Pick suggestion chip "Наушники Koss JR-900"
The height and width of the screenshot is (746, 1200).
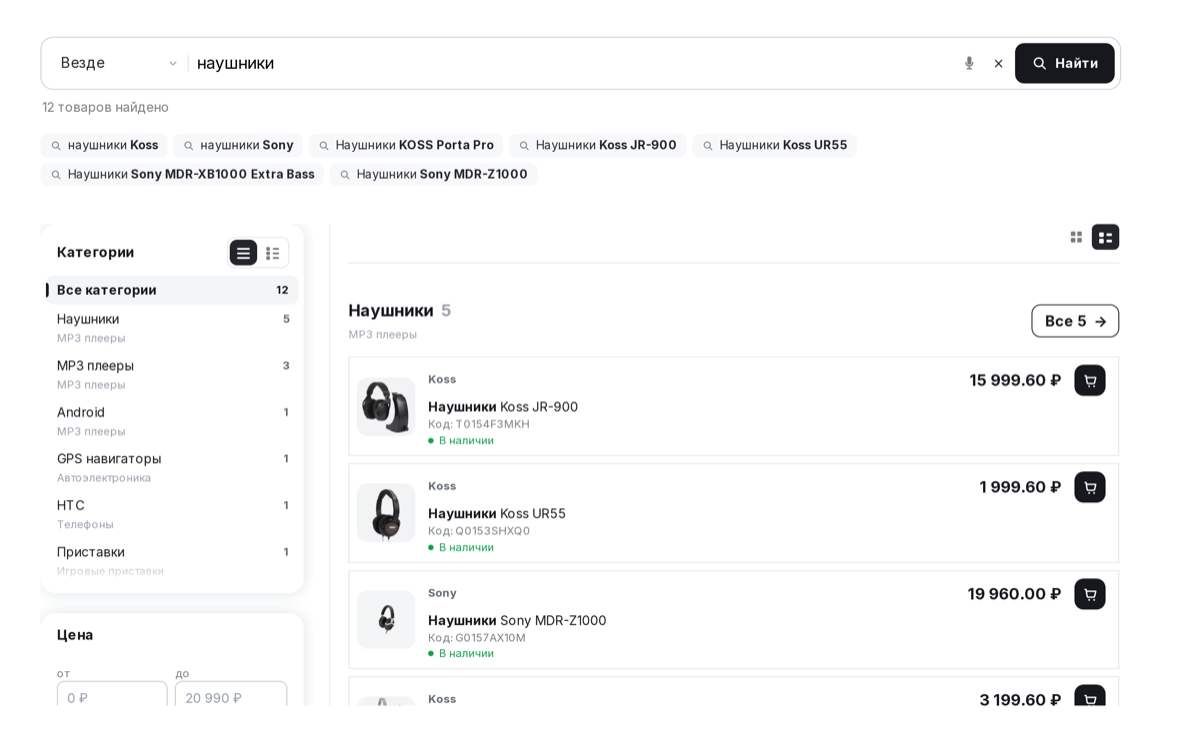tap(597, 145)
